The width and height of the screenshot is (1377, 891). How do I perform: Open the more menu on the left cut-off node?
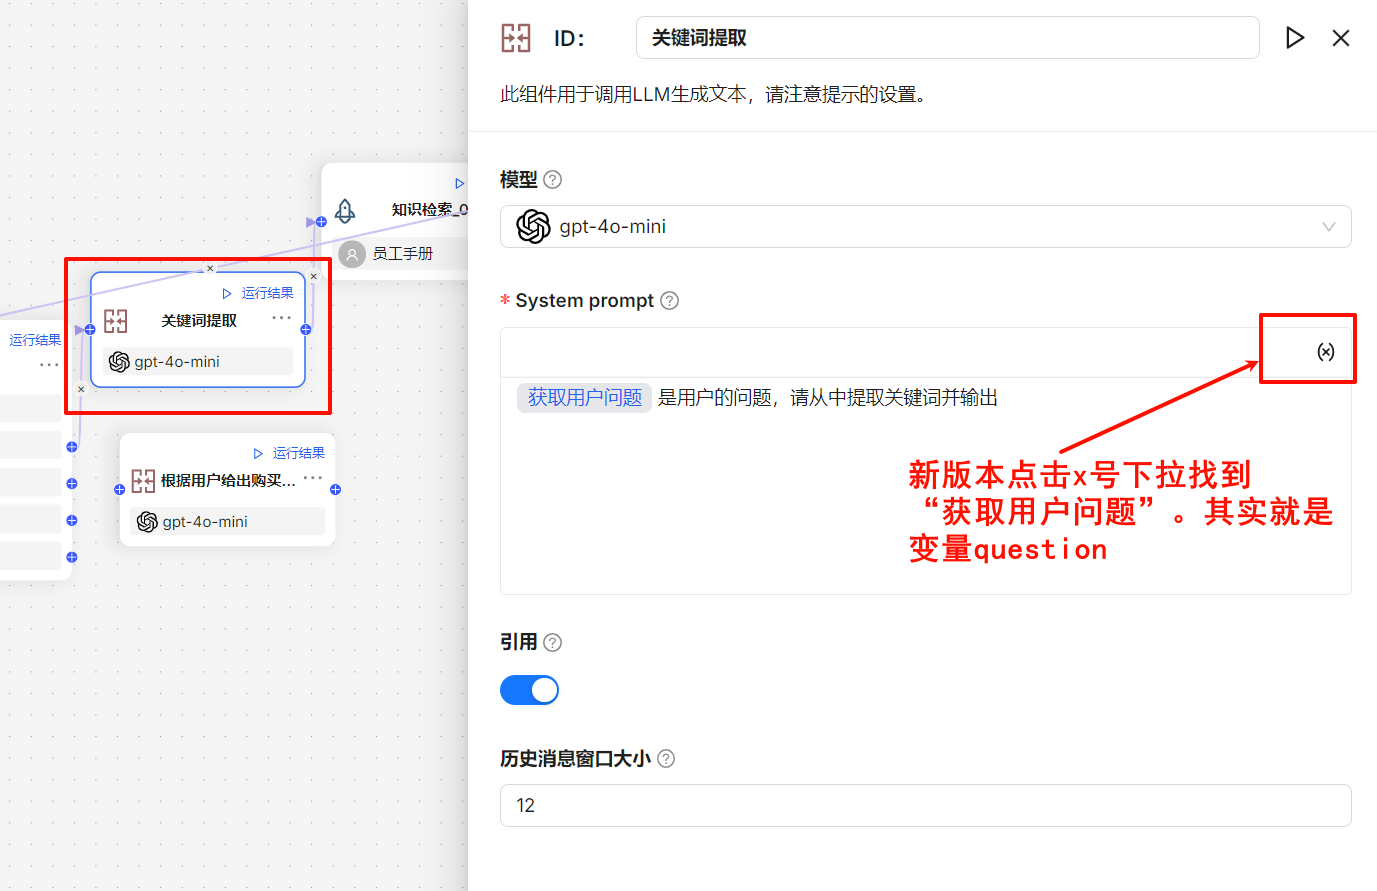(49, 365)
